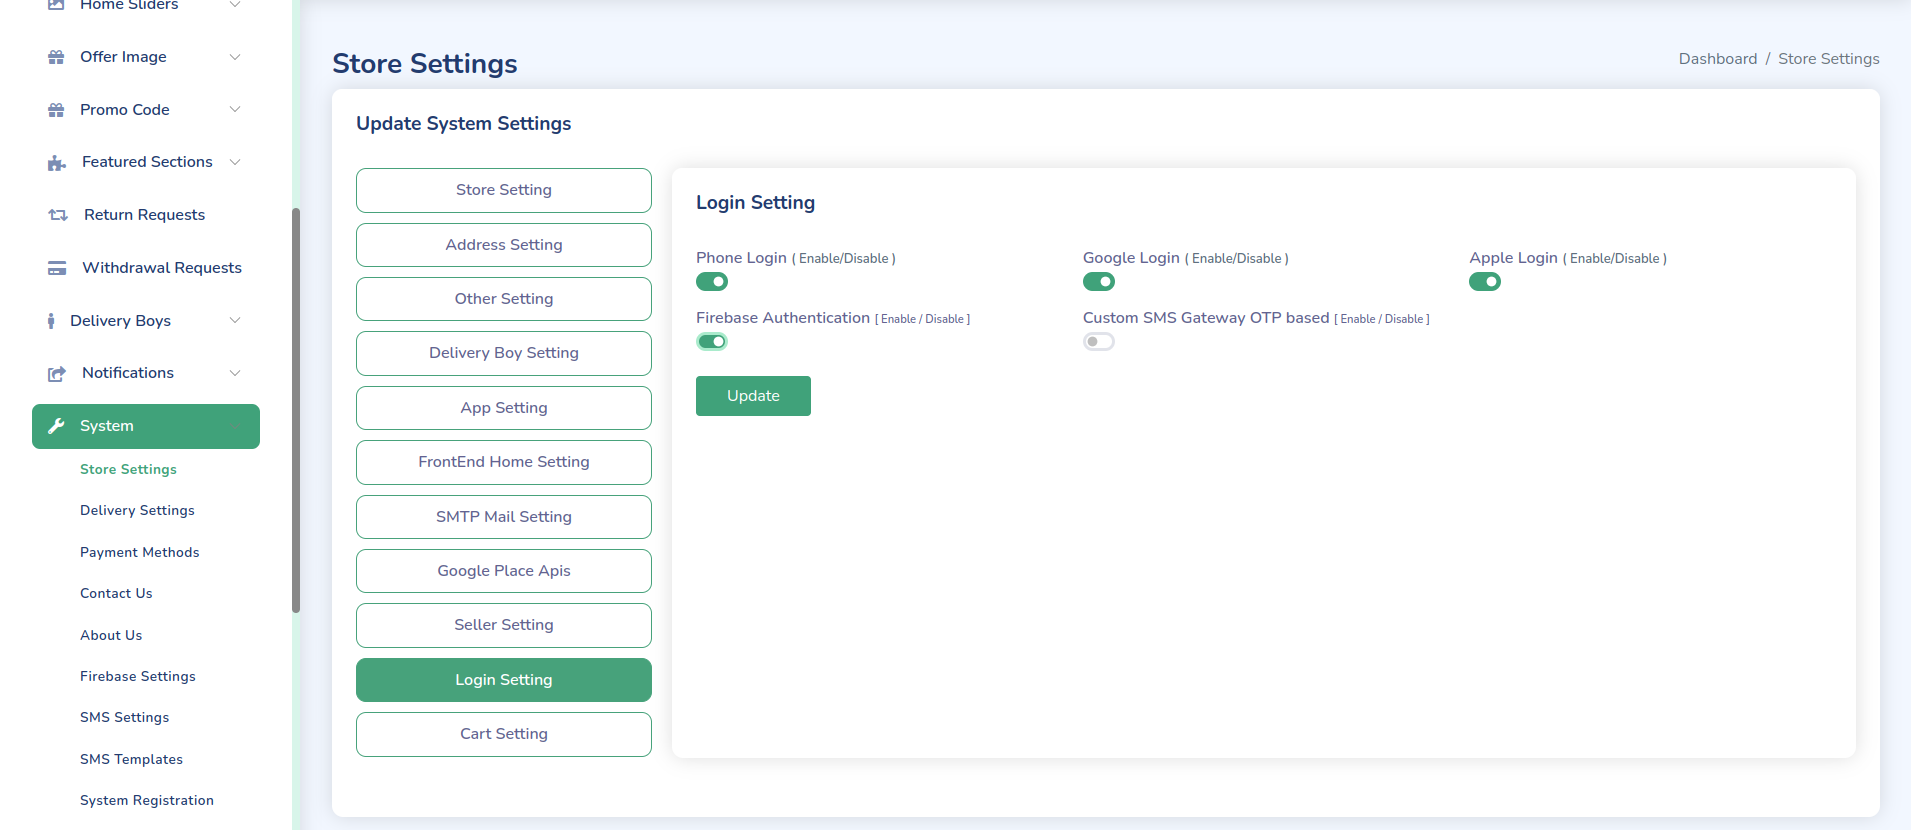This screenshot has width=1911, height=830.
Task: Click the Promo Code gift icon
Action: click(56, 110)
